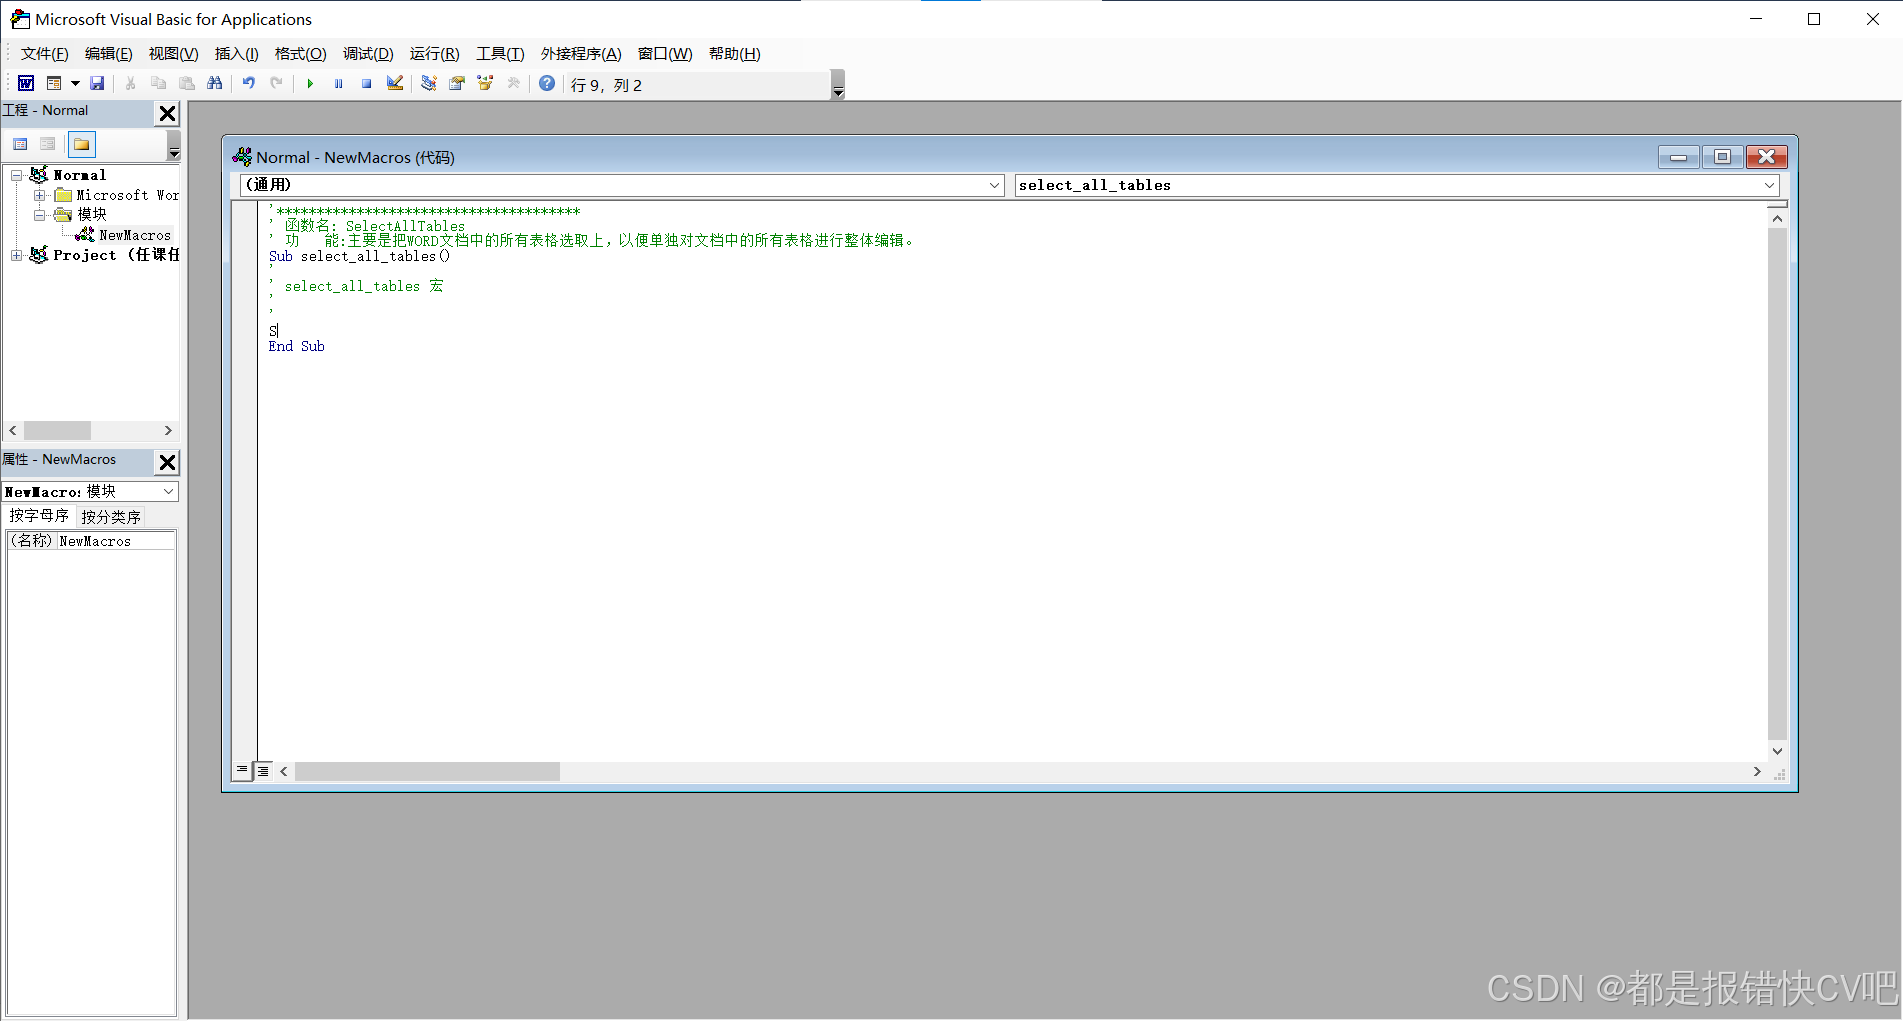Click the Insert Module toolbar icon
This screenshot has height=1021, width=1903.
point(54,84)
